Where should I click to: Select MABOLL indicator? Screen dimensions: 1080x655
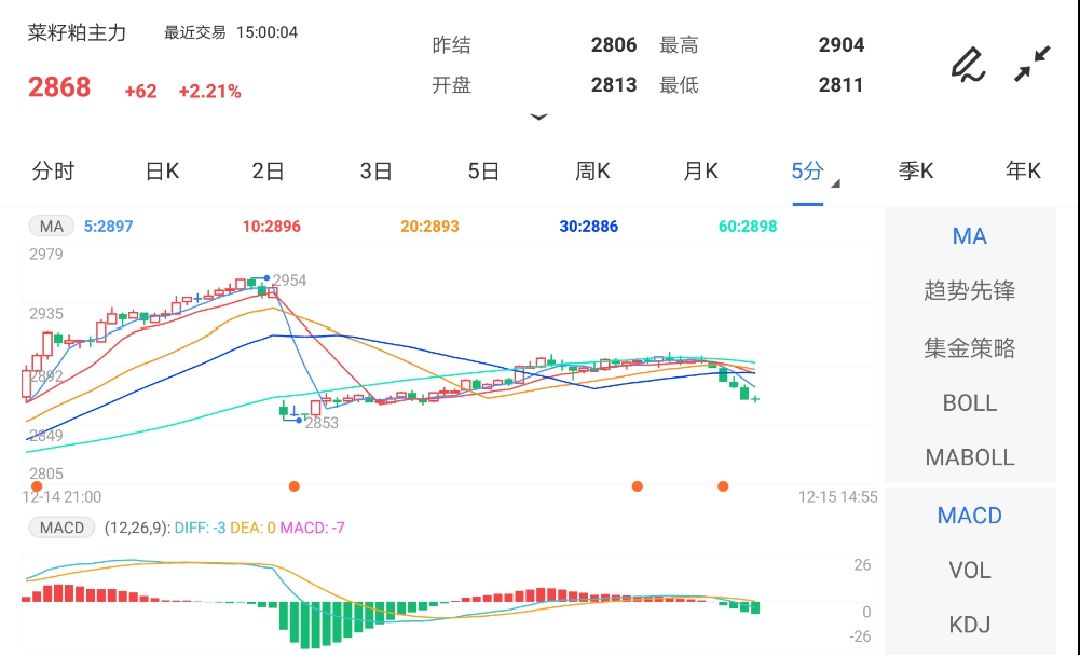970,457
